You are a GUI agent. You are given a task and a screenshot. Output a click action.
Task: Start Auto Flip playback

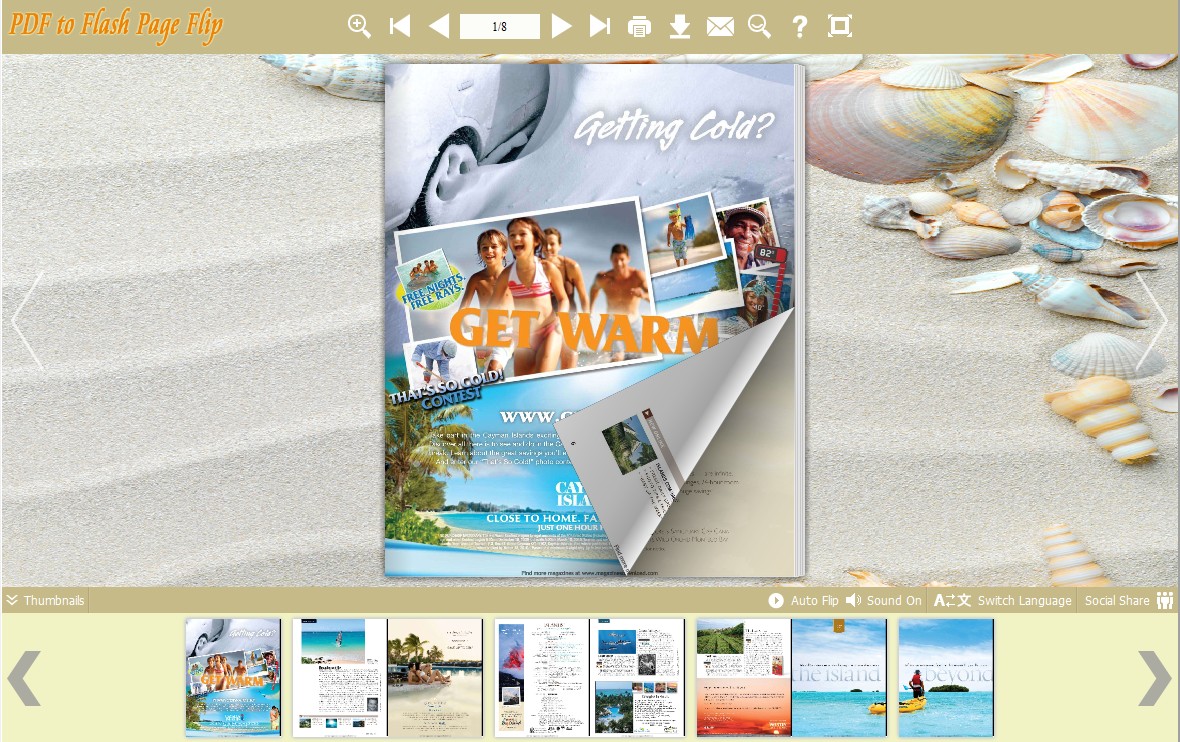(x=803, y=601)
